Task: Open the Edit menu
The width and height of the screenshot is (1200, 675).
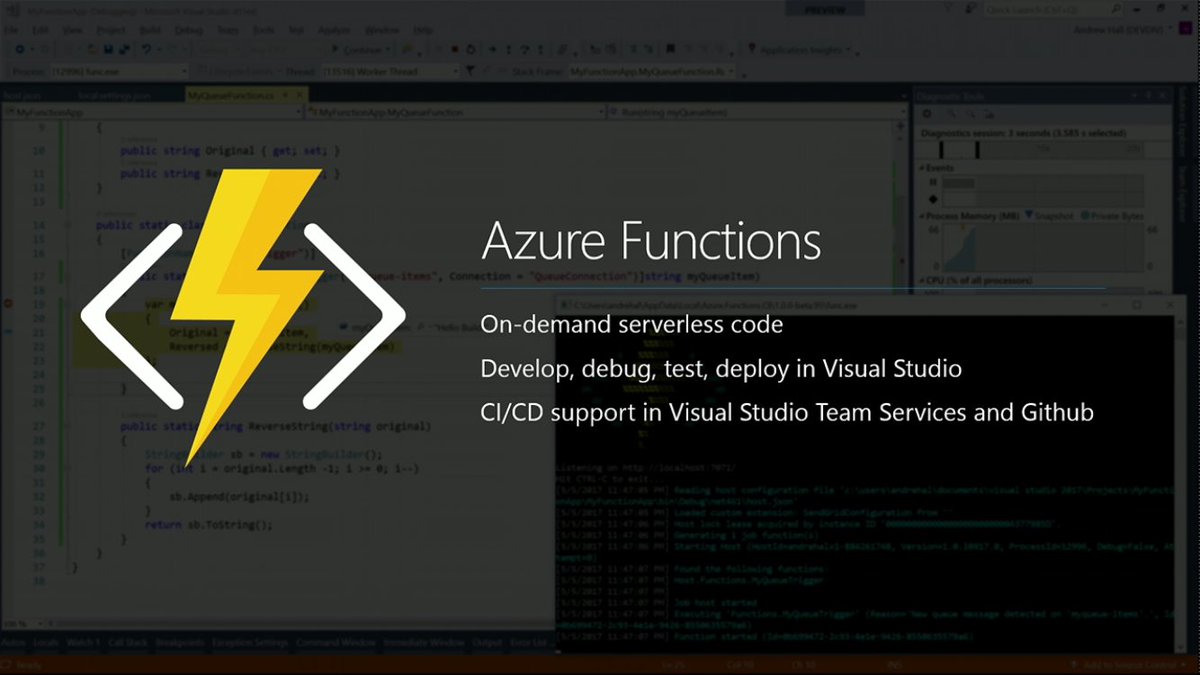Action: [41, 30]
